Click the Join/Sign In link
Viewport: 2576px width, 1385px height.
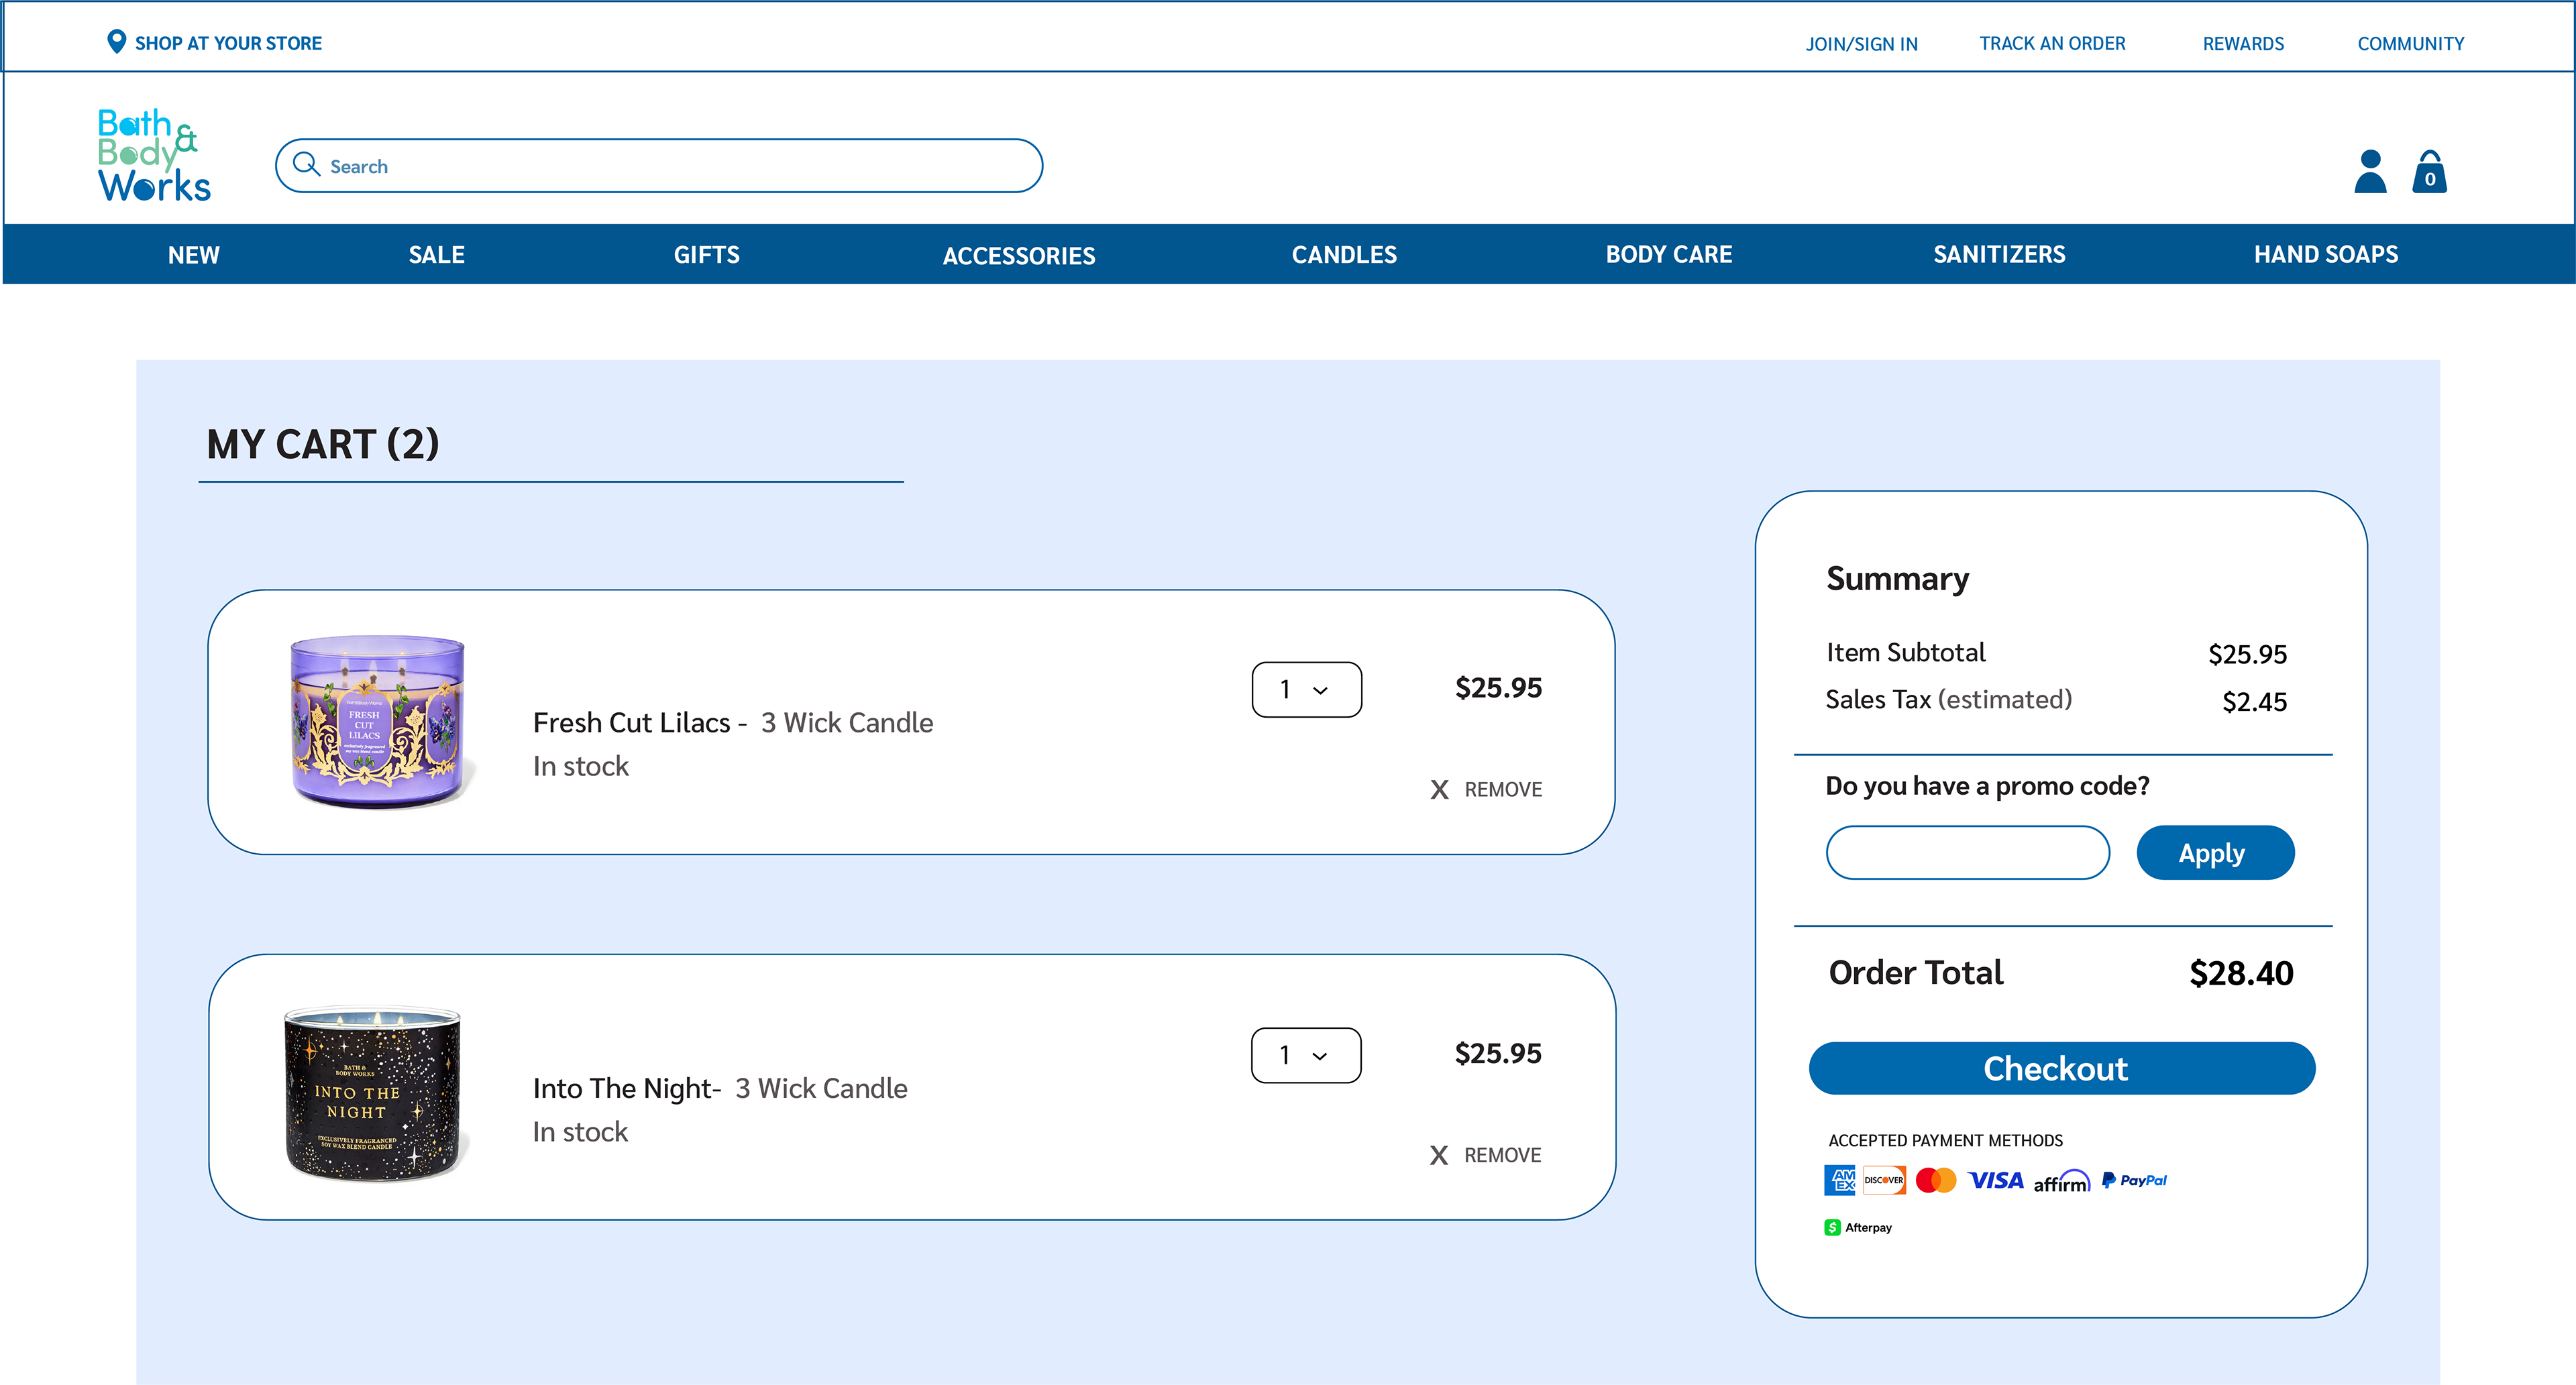pos(1861,44)
